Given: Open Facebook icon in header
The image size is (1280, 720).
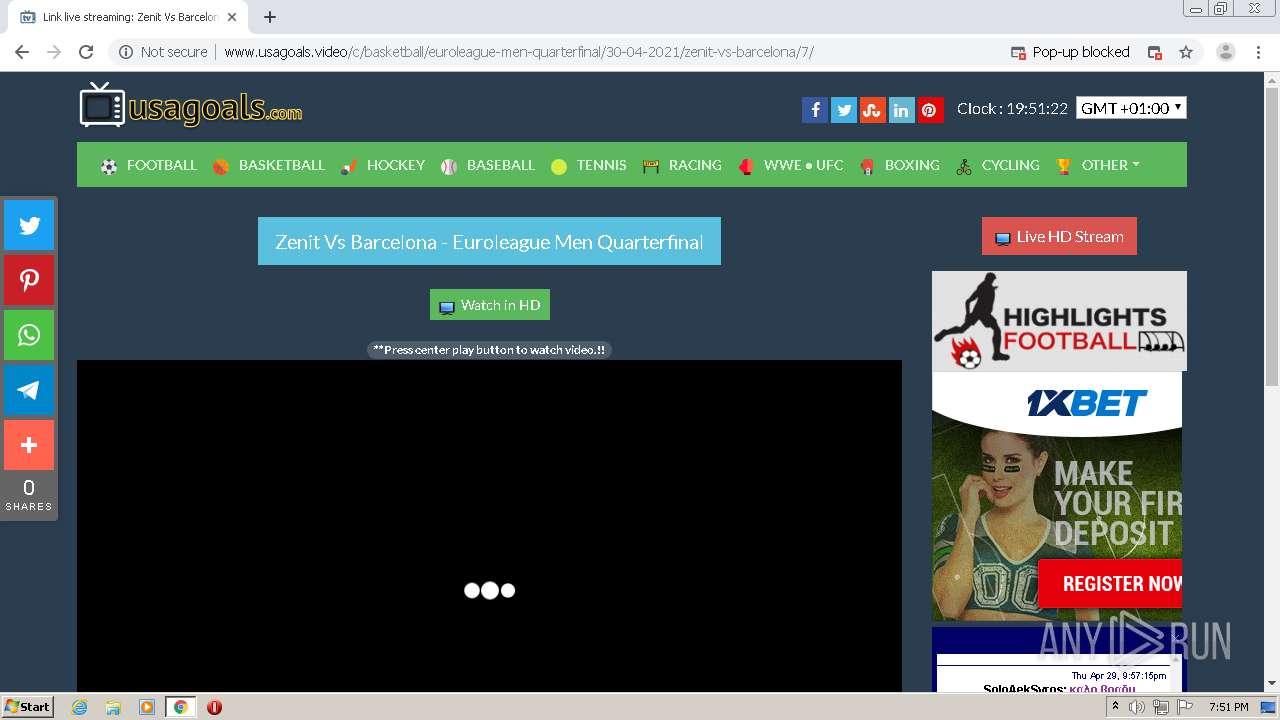Looking at the screenshot, I should coord(815,110).
